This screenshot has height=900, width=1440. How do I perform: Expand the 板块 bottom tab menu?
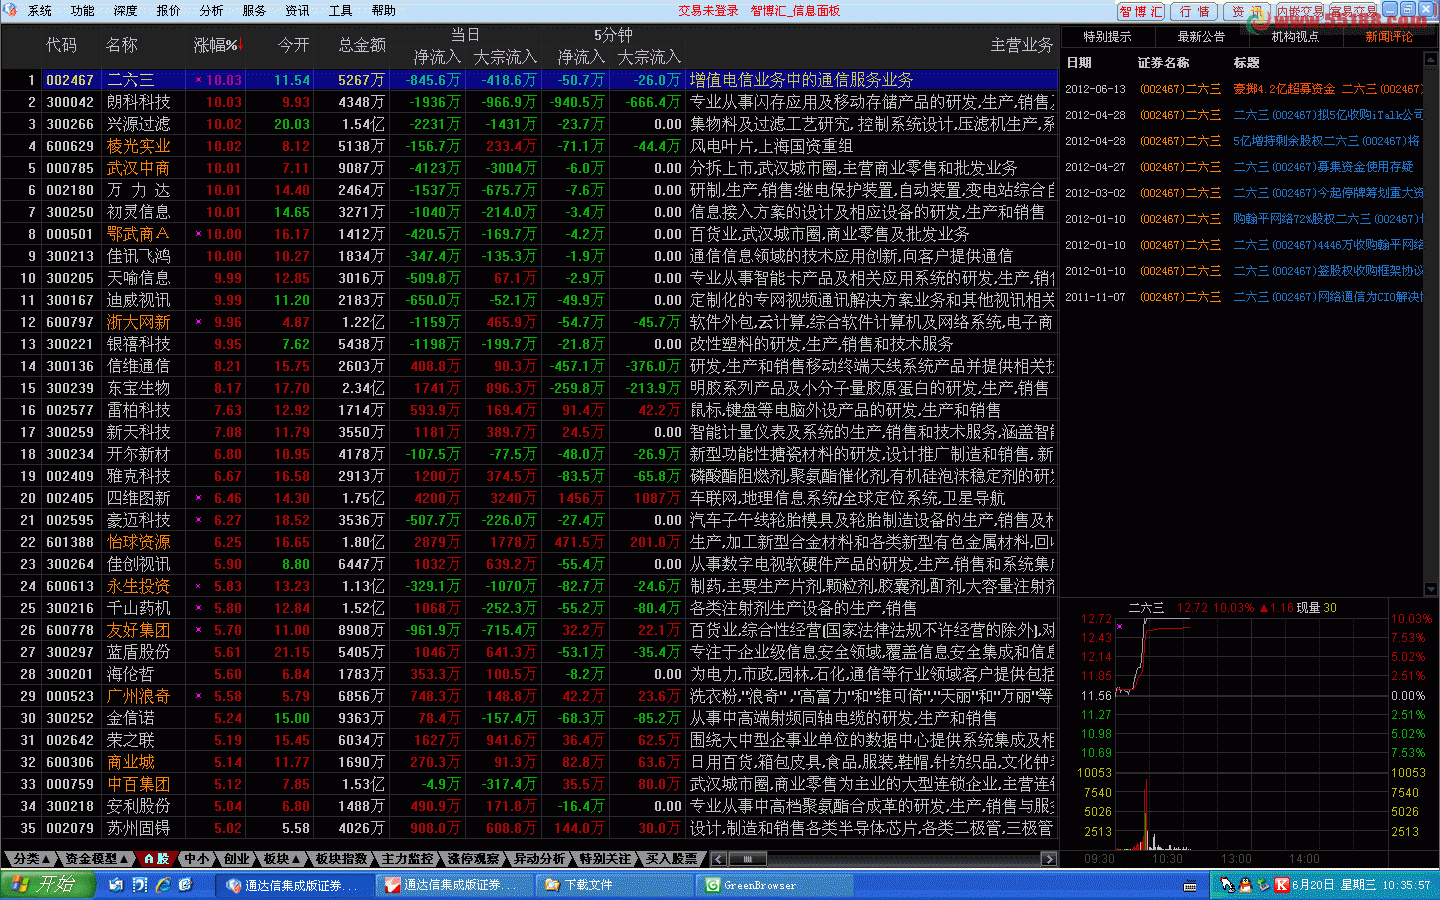(x=283, y=859)
